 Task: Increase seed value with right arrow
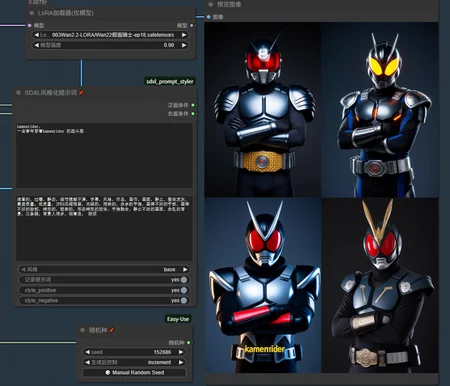pyautogui.click(x=181, y=352)
